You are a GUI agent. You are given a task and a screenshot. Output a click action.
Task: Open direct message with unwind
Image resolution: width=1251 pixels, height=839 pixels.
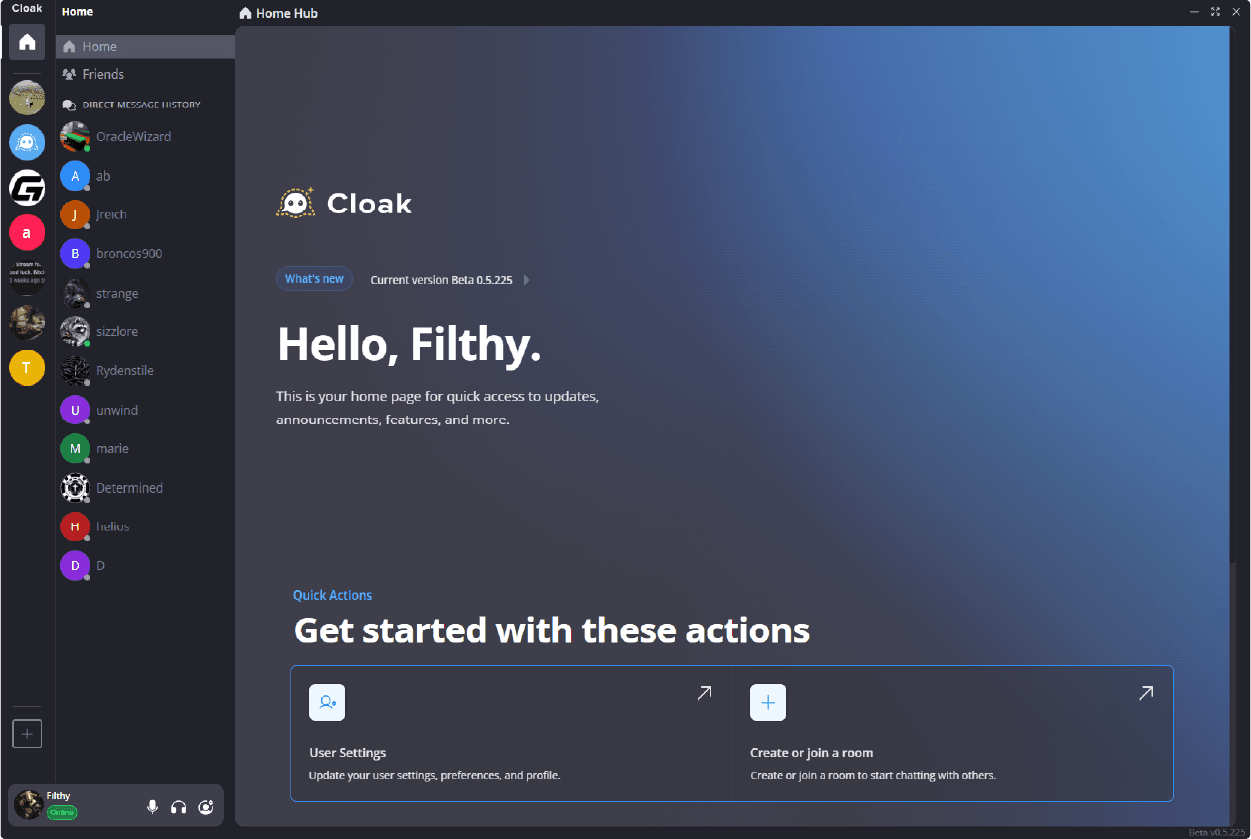145,410
